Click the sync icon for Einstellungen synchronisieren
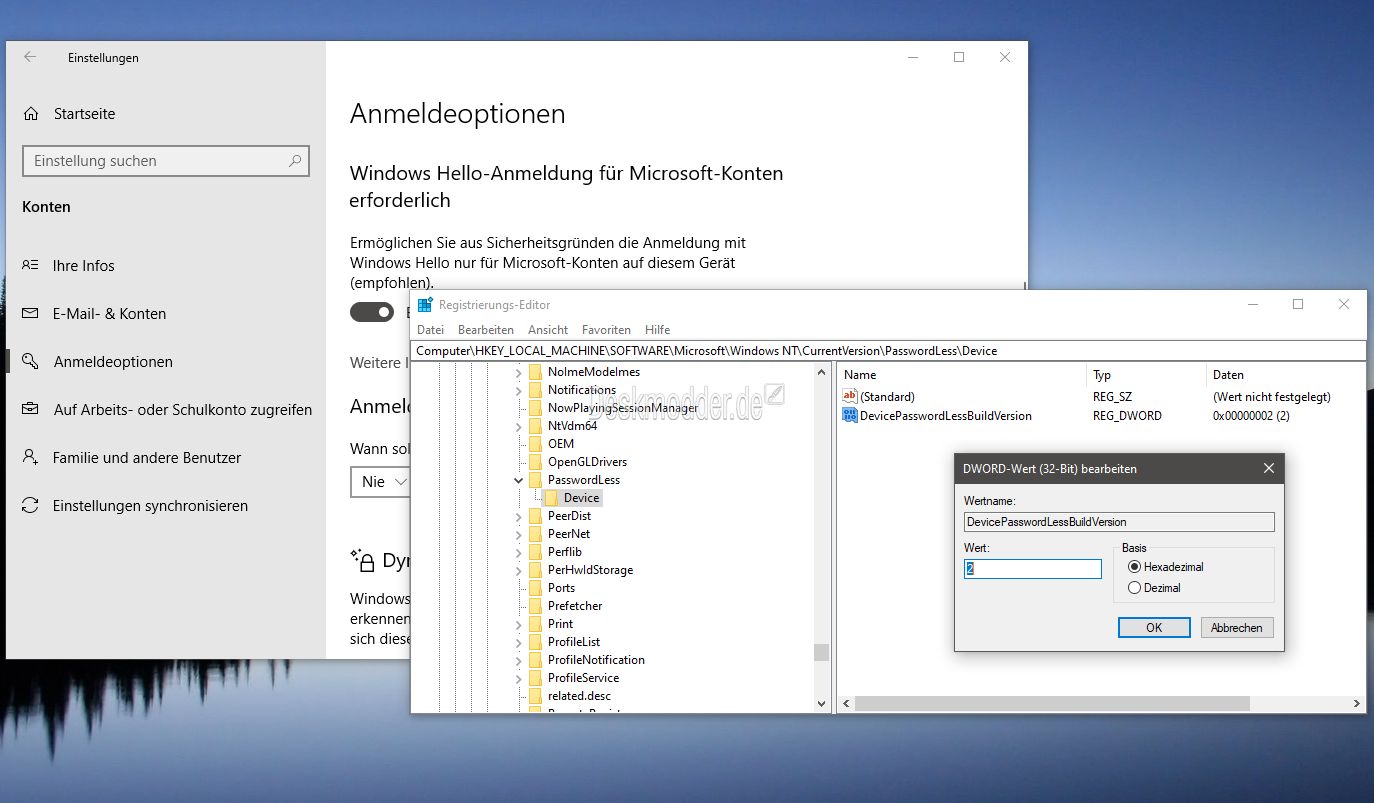The width and height of the screenshot is (1374, 803). tap(31, 505)
